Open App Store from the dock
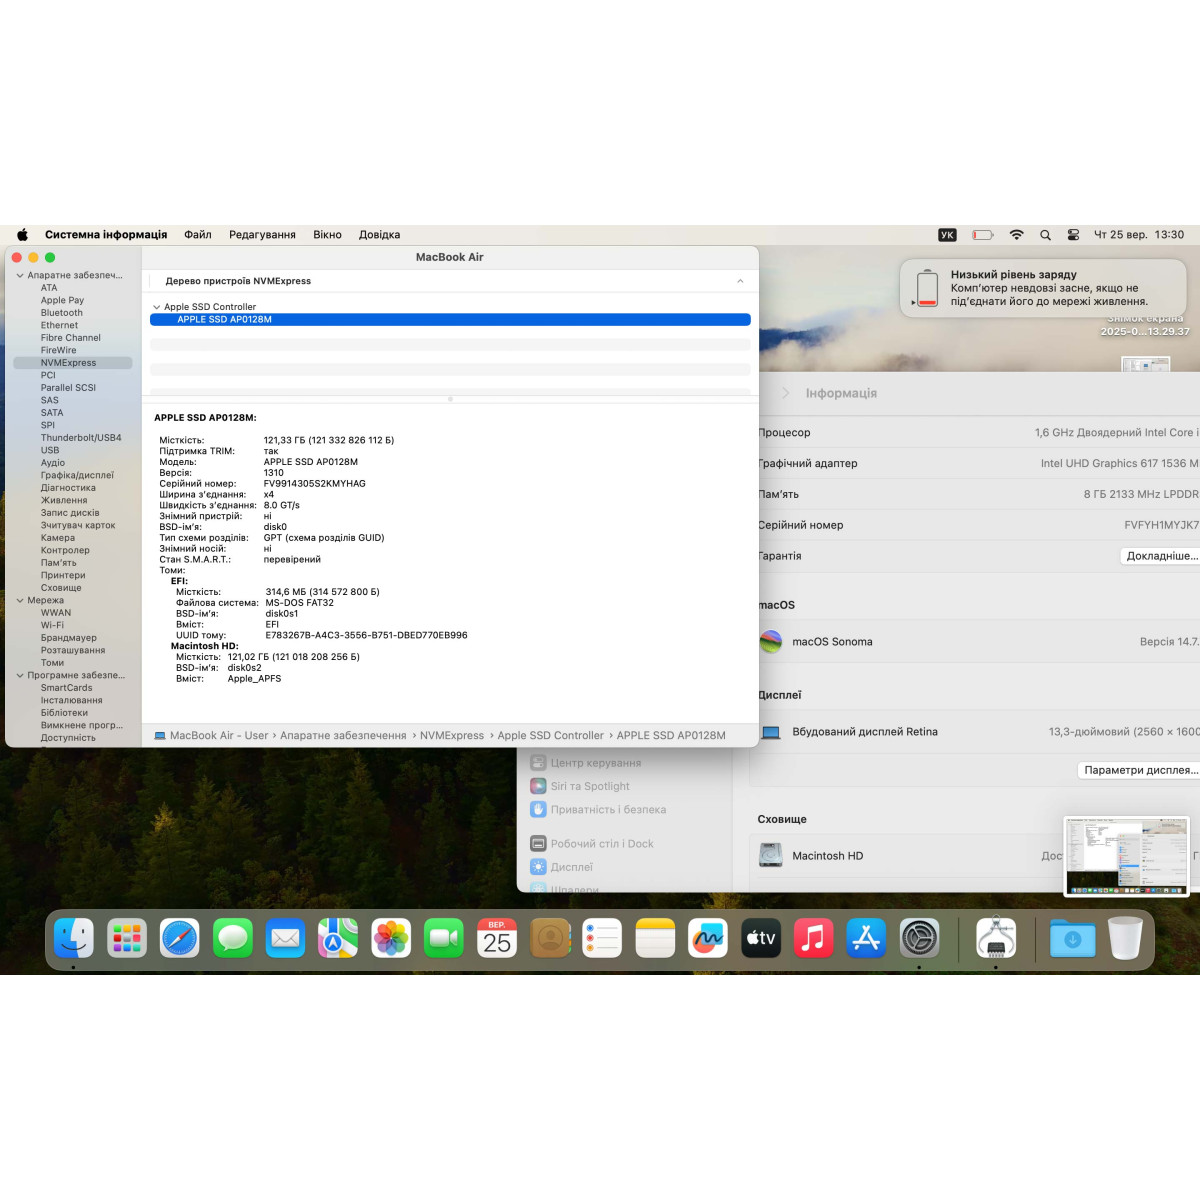The height and width of the screenshot is (1200, 1200). 866,938
